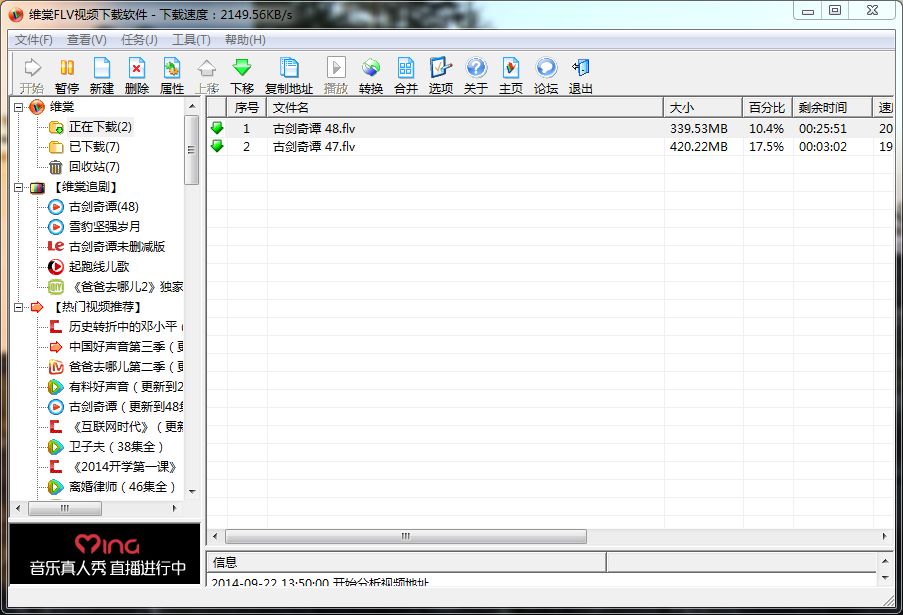This screenshot has width=903, height=615.
Task: Collapse the 【热门视频推荐】 tree section
Action: (19, 307)
